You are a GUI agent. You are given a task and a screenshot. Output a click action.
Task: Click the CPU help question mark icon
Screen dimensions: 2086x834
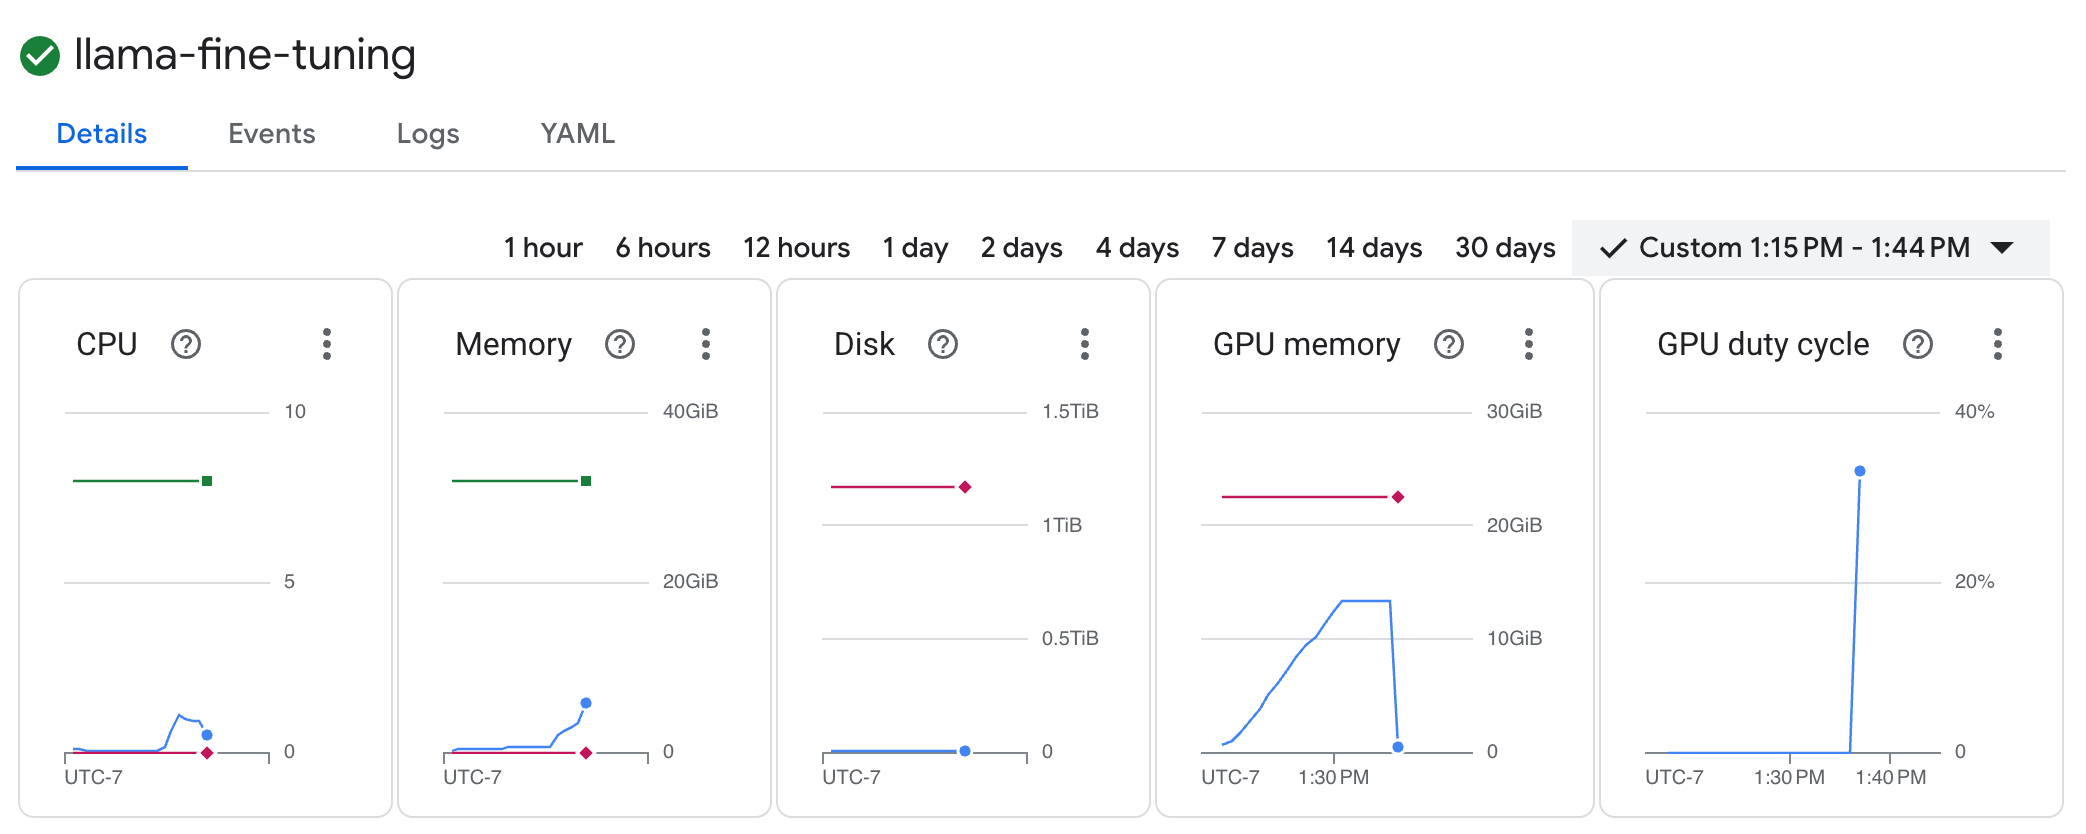[x=186, y=344]
